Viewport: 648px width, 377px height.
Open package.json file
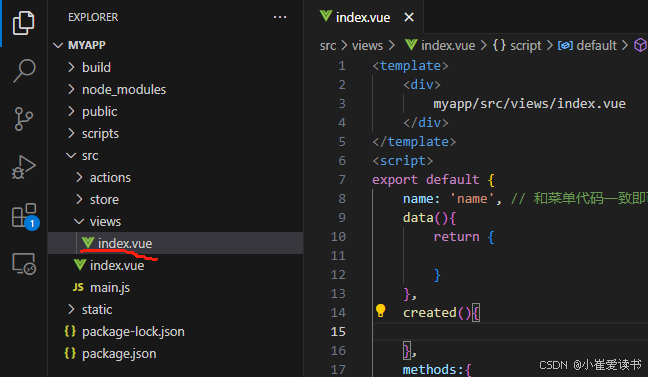119,353
